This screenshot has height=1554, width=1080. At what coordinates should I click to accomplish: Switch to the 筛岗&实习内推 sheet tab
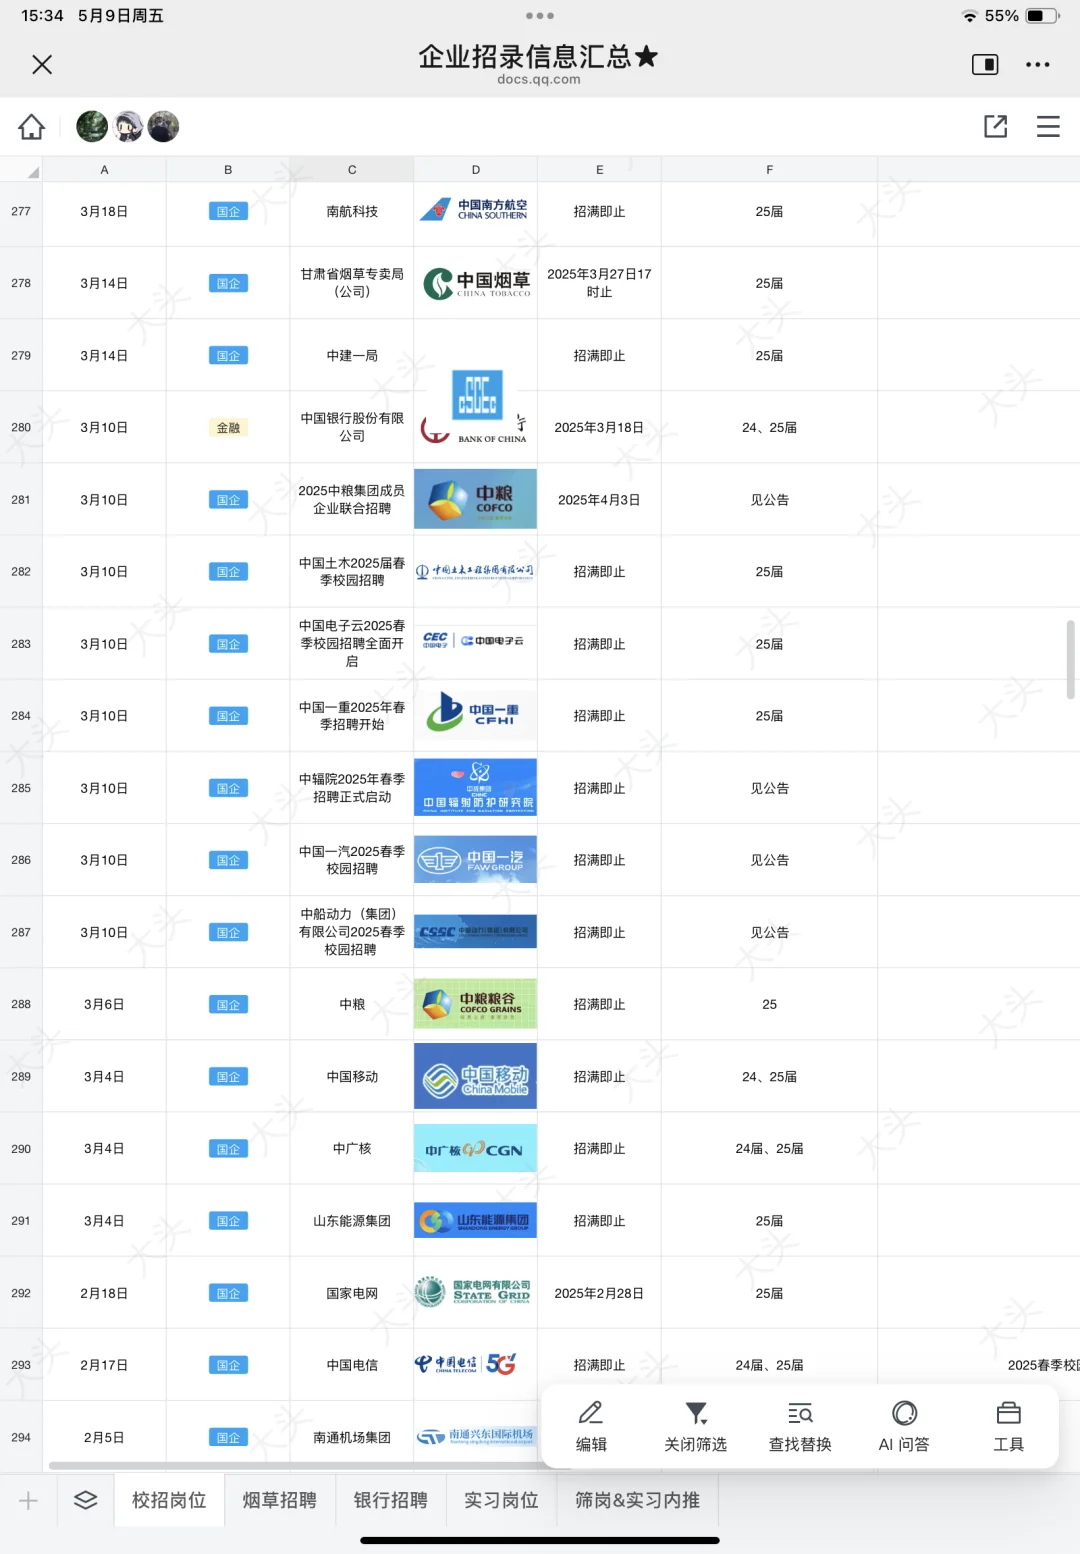tap(637, 1500)
